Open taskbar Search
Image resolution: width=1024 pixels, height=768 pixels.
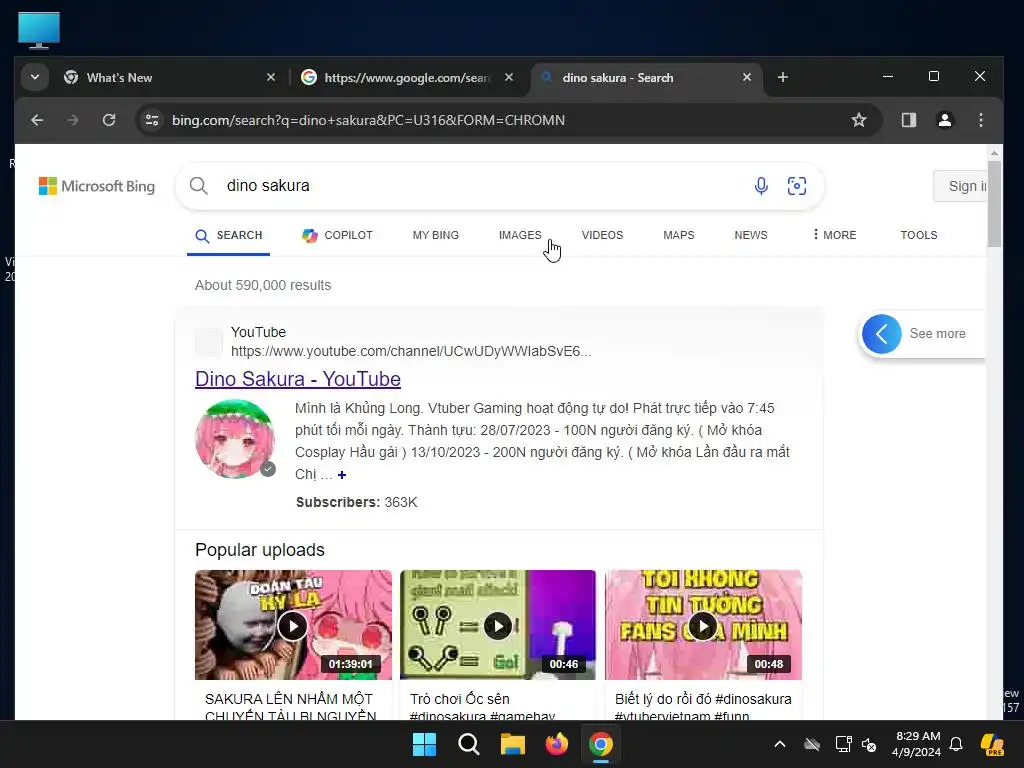coord(468,744)
